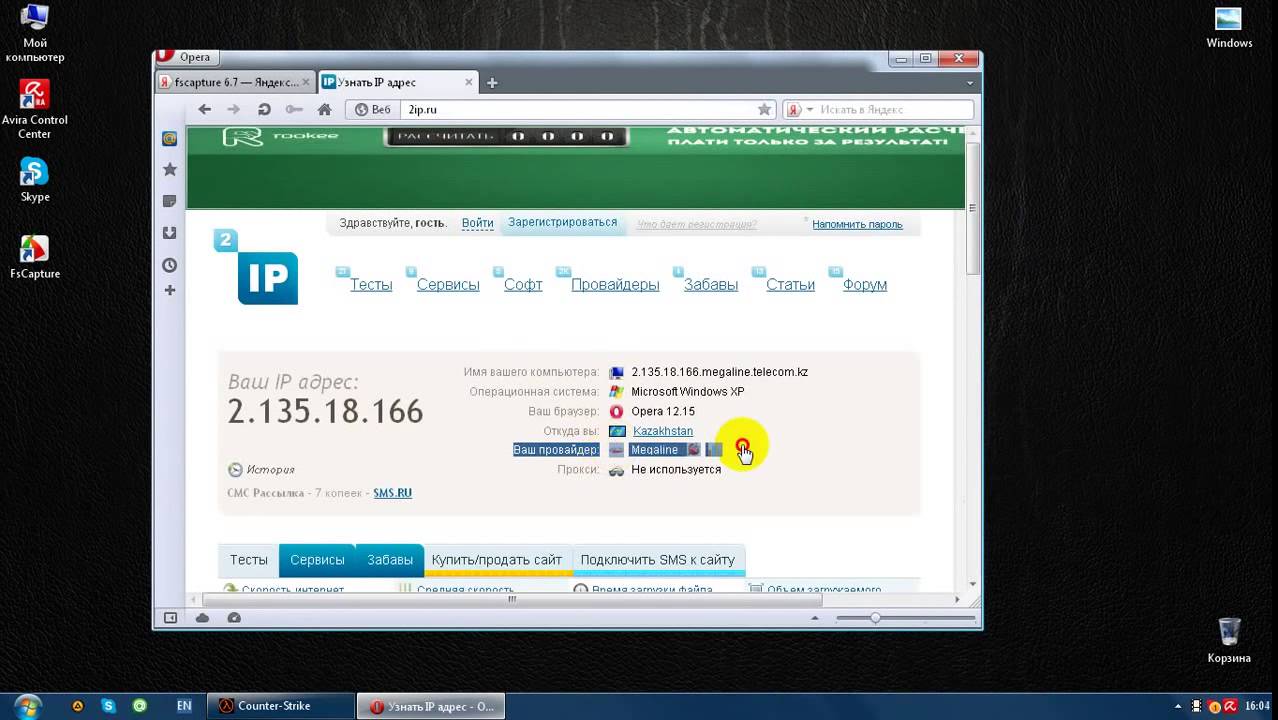This screenshot has width=1278, height=720.
Task: Open the closed tabs list dropdown
Action: click(x=970, y=83)
